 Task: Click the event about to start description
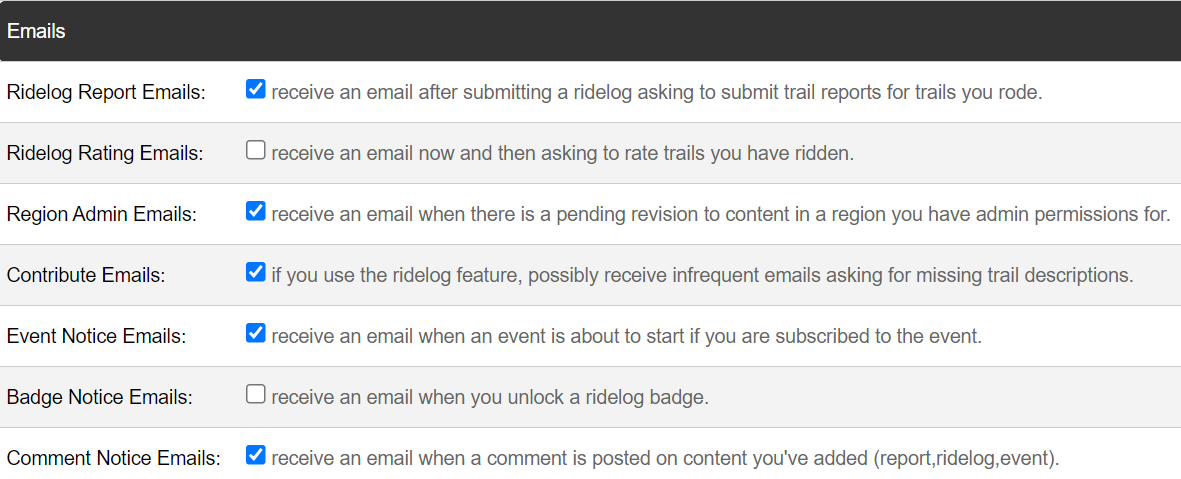626,337
